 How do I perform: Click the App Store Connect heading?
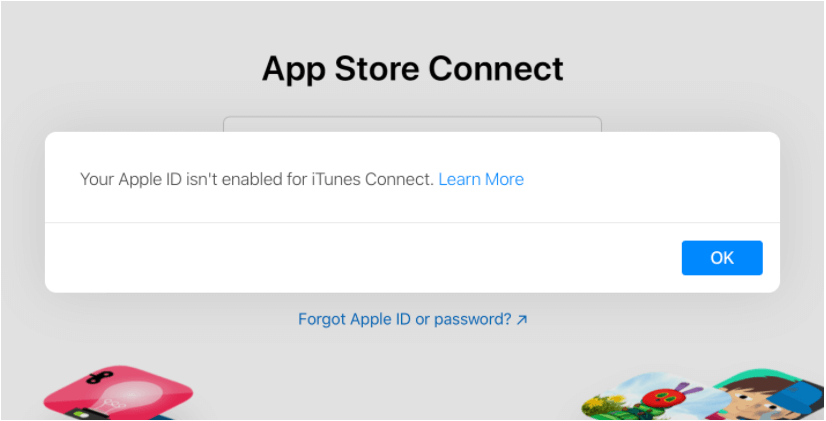(412, 68)
